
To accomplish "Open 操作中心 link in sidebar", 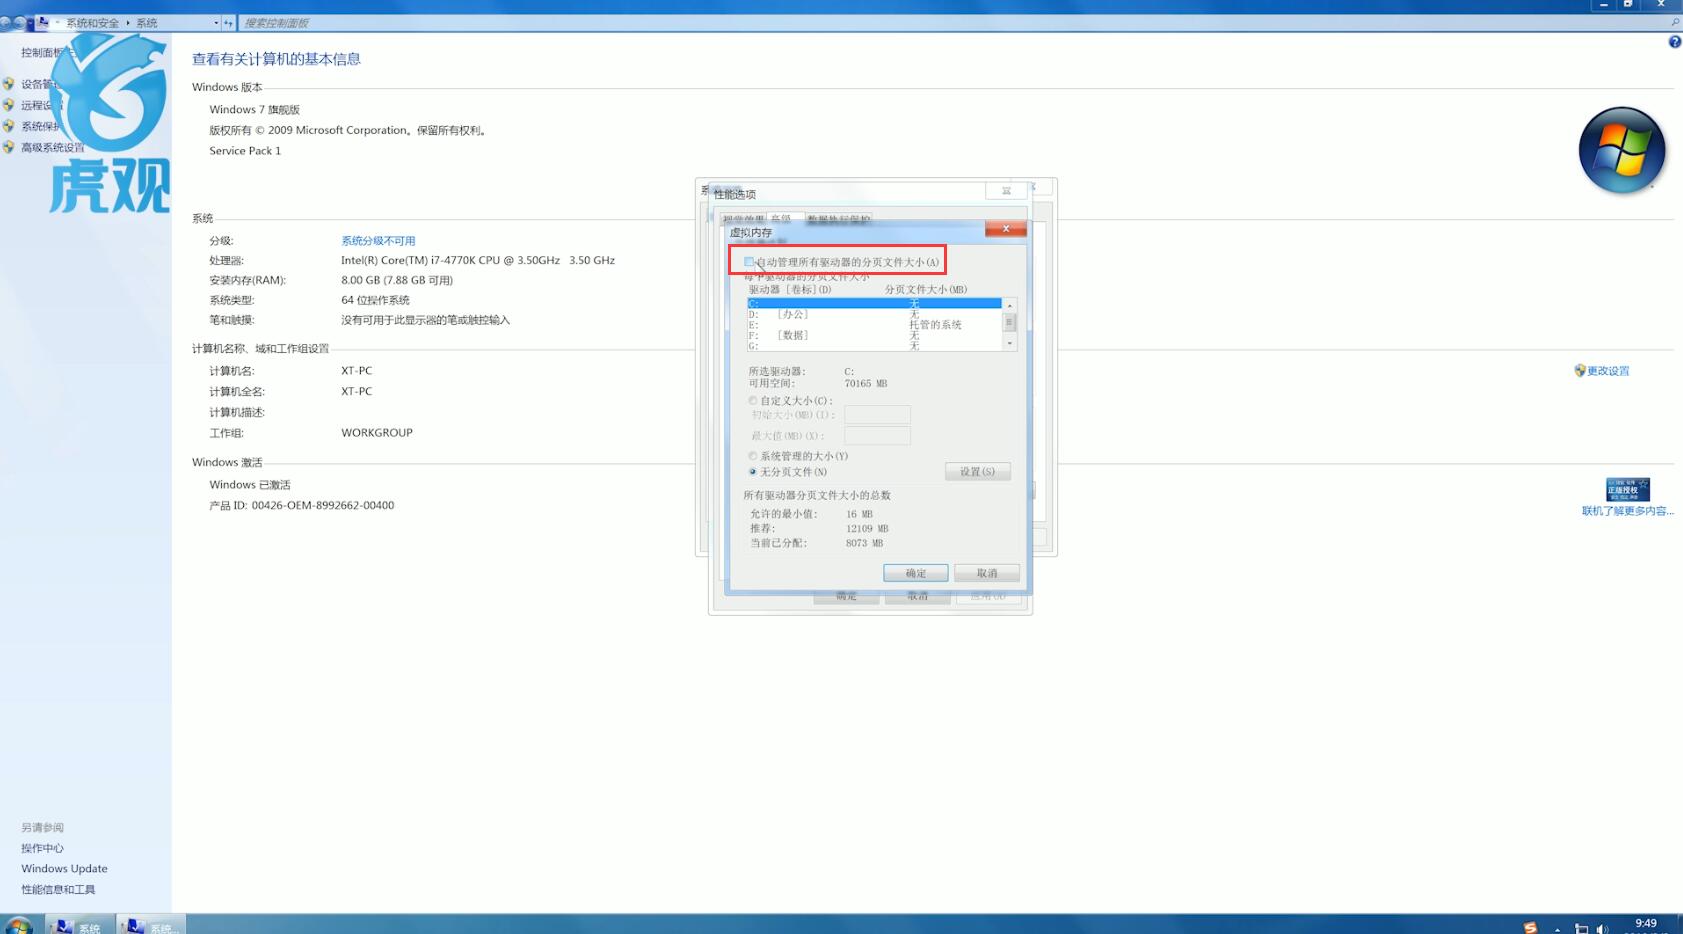I will tap(42, 848).
